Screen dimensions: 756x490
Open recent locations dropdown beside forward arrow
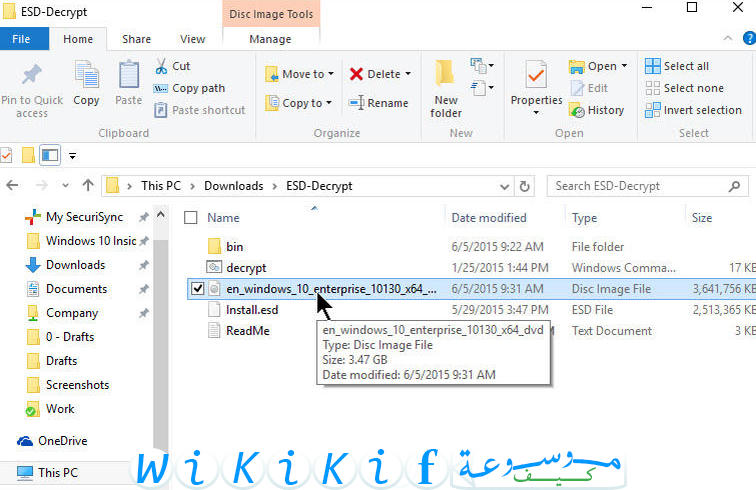[65, 185]
